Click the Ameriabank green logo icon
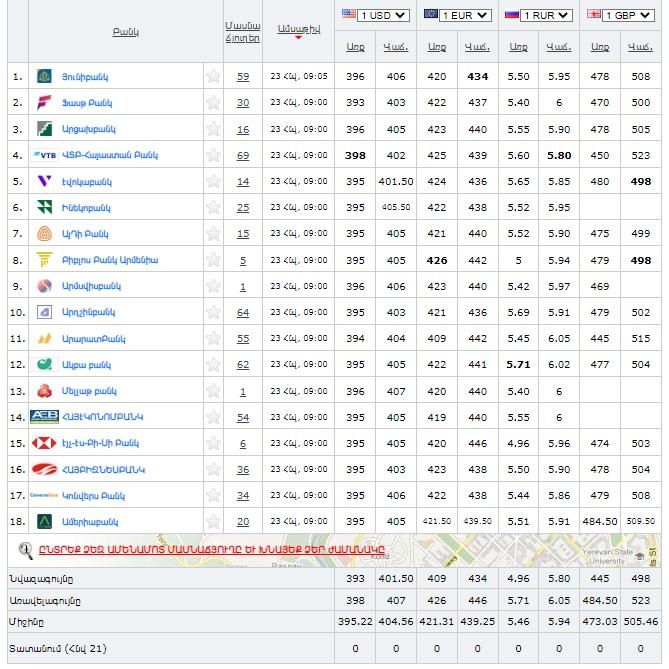This screenshot has height=669, width=669. click(44, 521)
